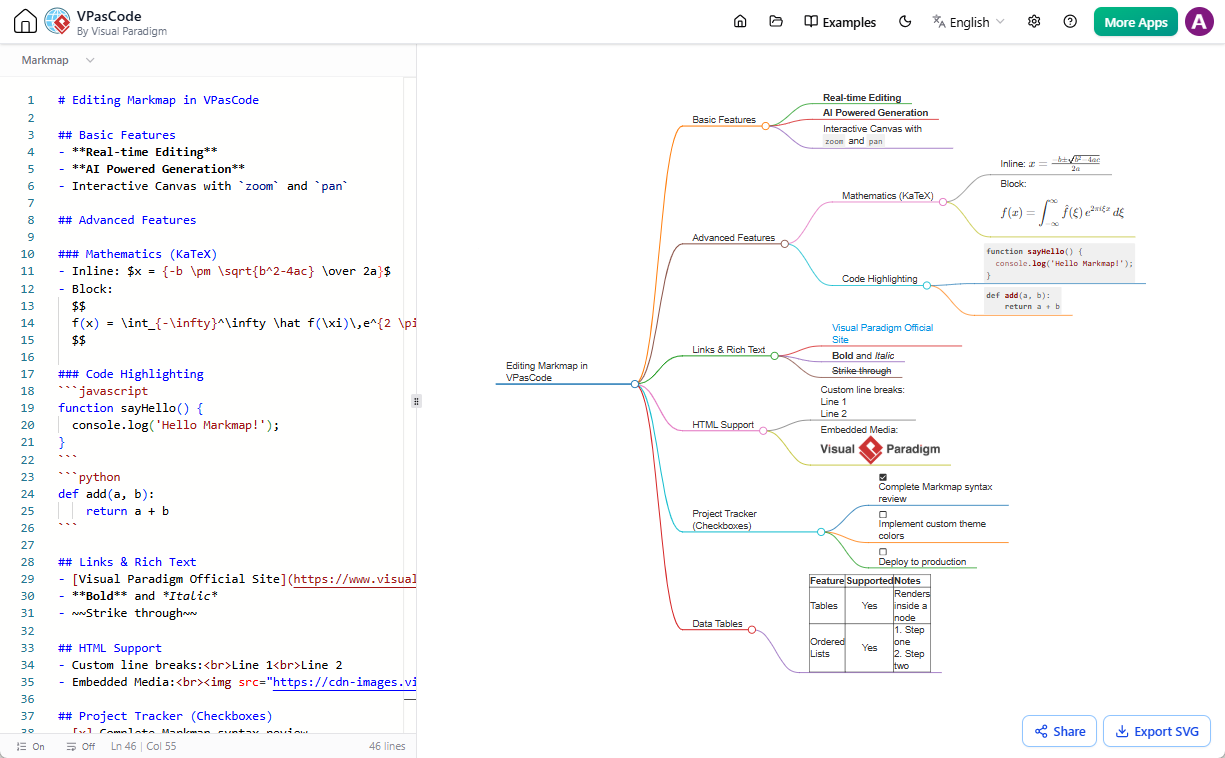The width and height of the screenshot is (1225, 758).
Task: Click the https://www.visual URL on editor line 29
Action: pyautogui.click(x=354, y=579)
